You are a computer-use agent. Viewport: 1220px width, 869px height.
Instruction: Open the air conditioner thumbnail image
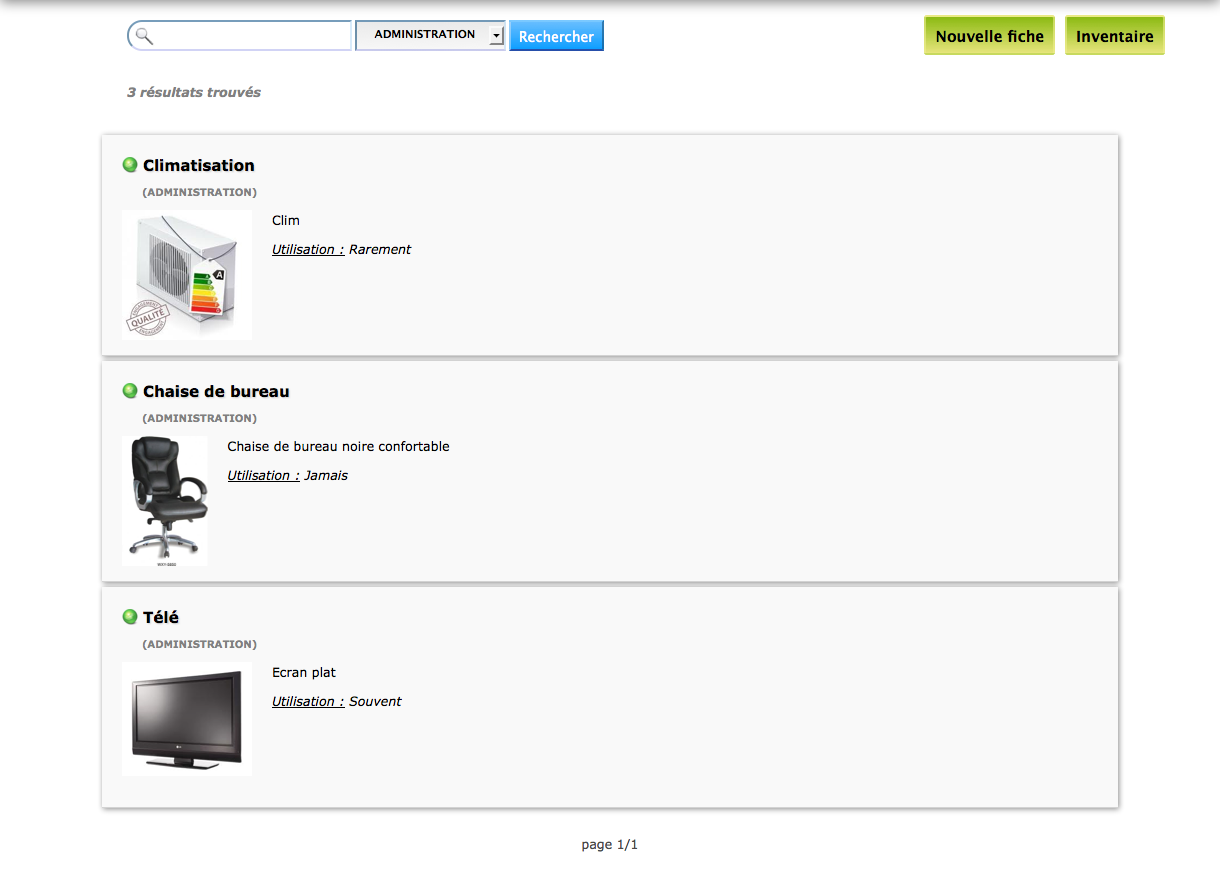[187, 275]
